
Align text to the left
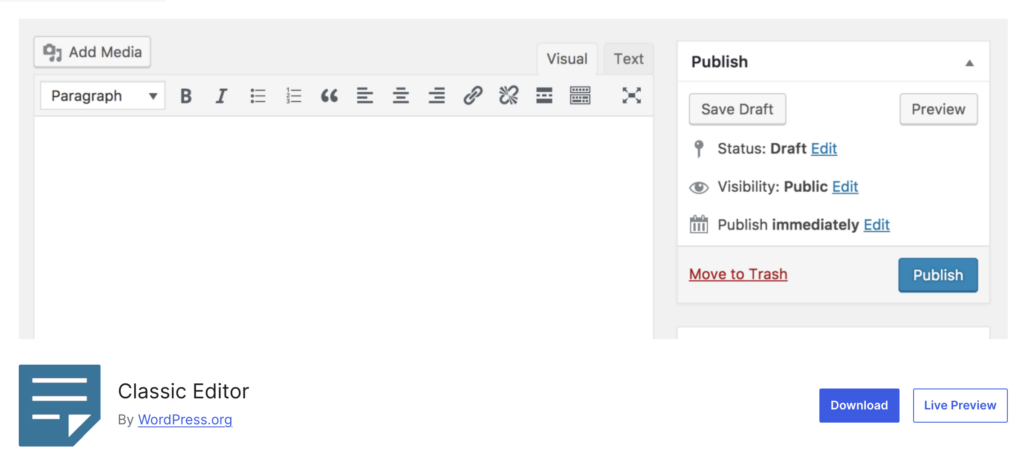pos(365,96)
